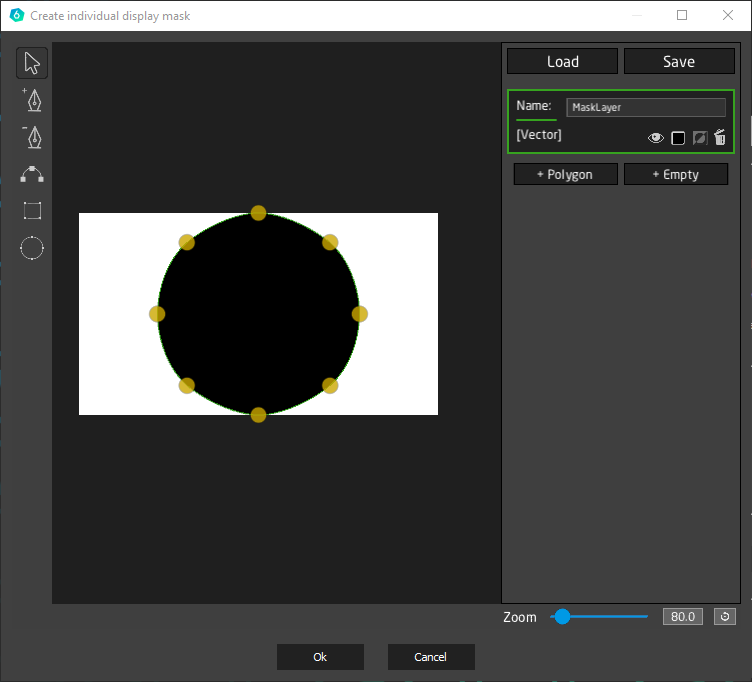
Task: Confirm with the Ok button
Action: (x=320, y=657)
